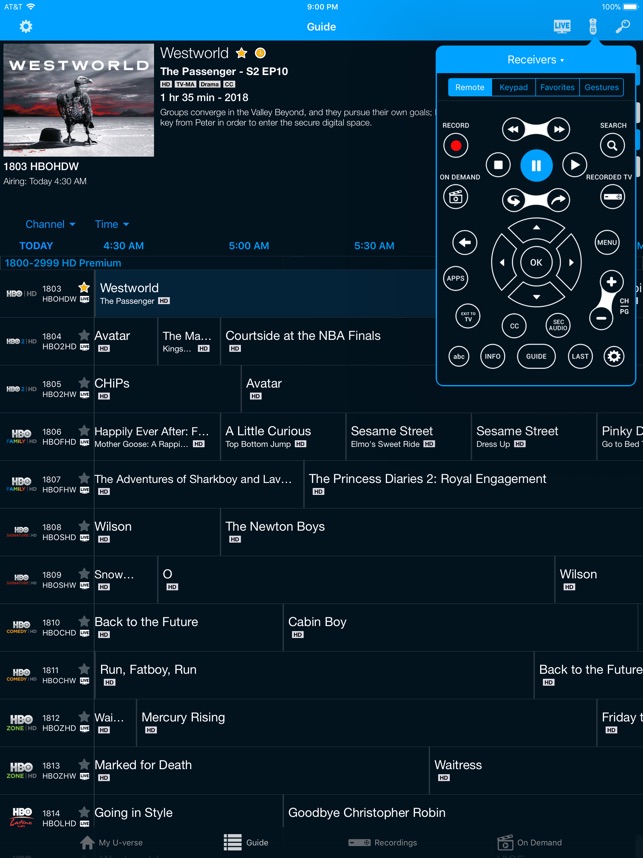
Task: Open the Time dropdown
Action: (x=112, y=224)
